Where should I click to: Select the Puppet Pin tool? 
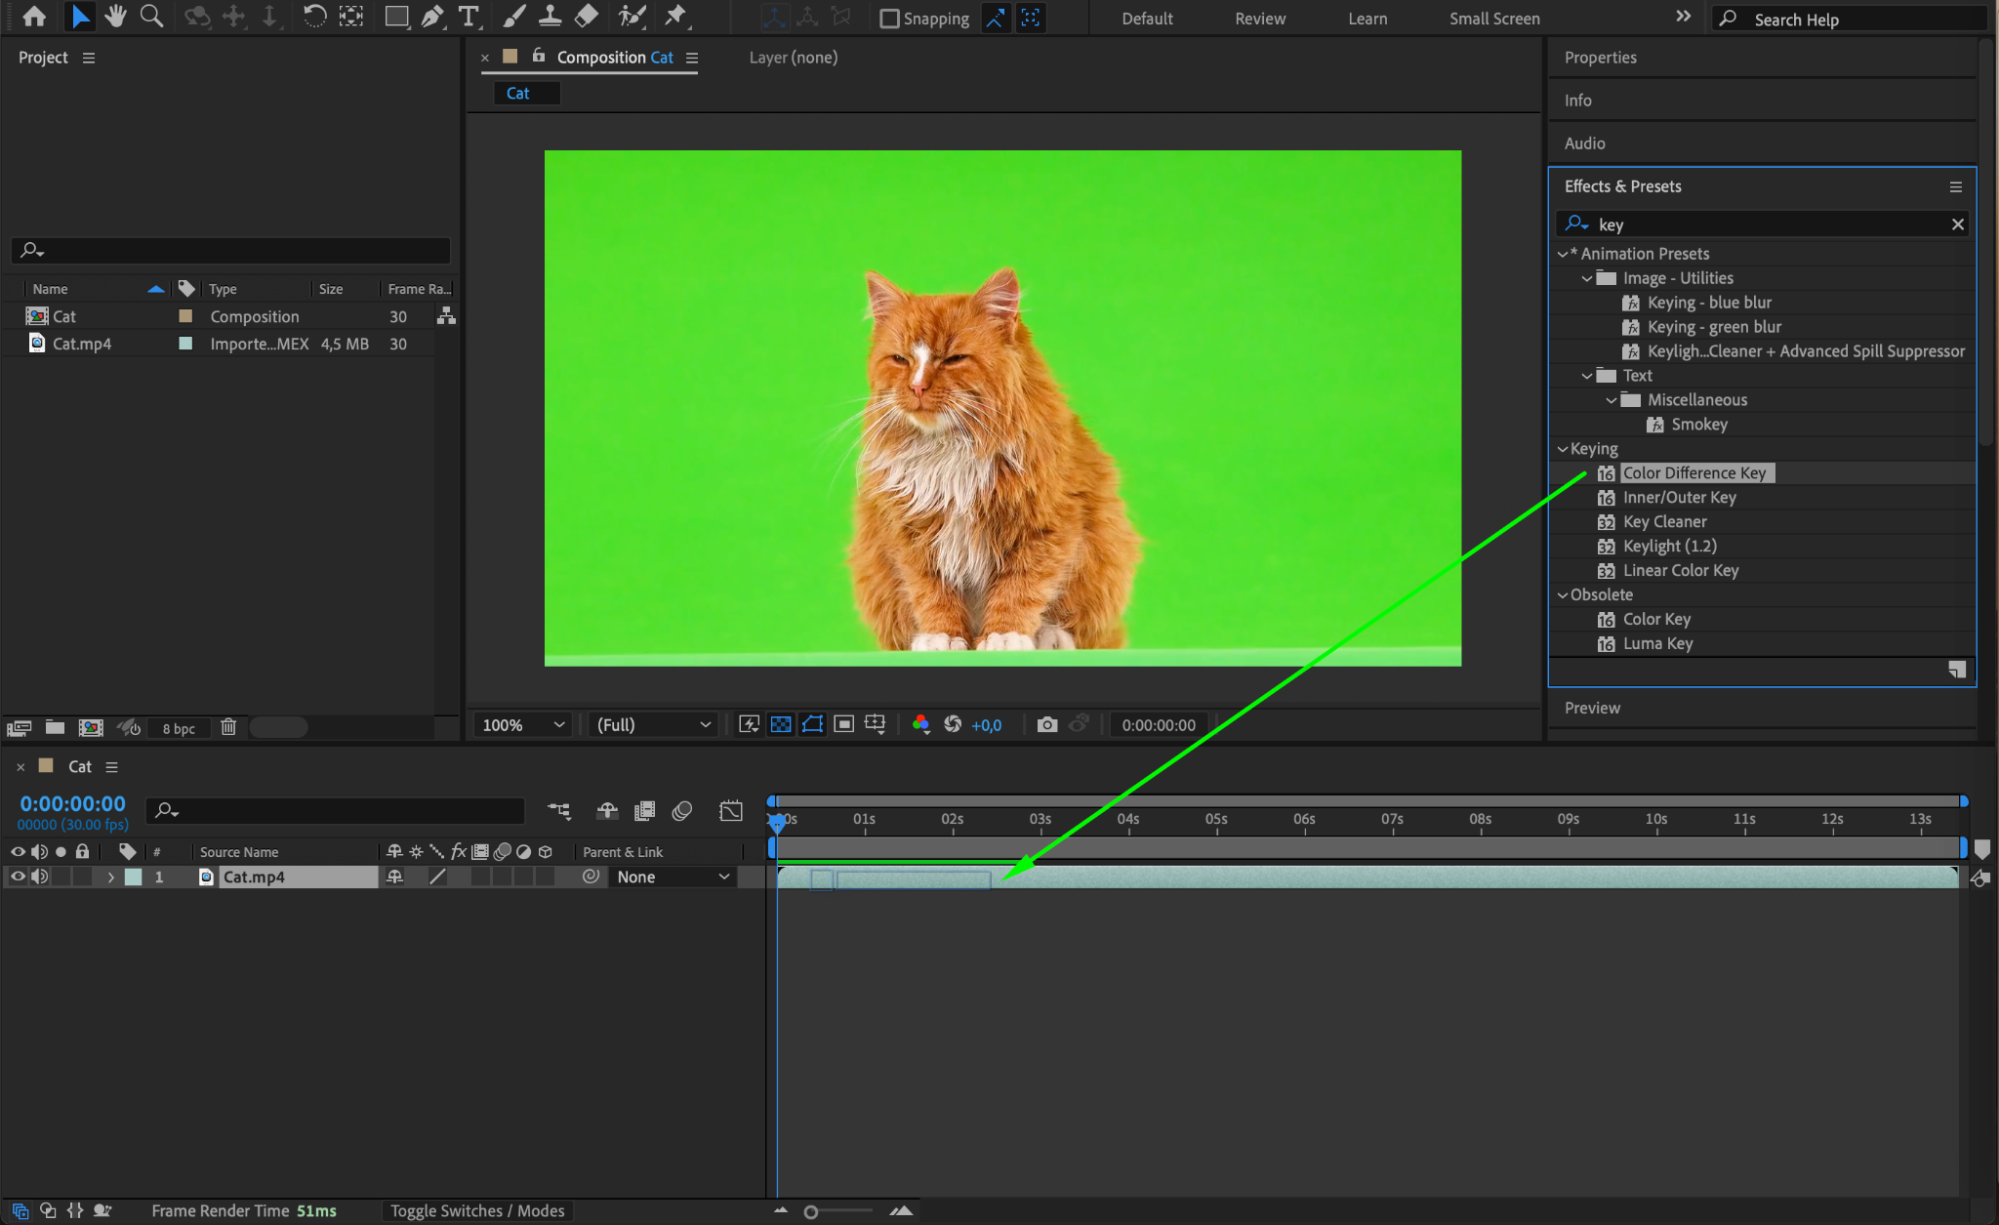coord(676,16)
